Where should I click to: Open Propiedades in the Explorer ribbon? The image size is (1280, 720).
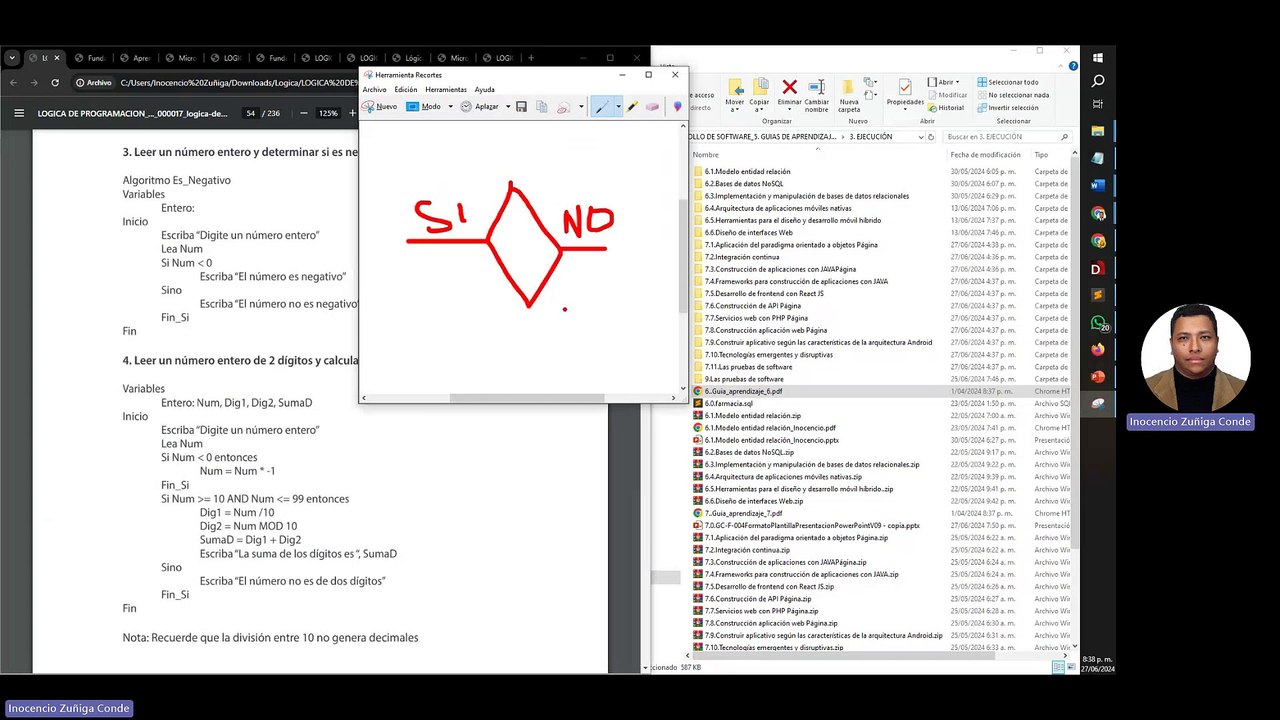click(x=905, y=92)
